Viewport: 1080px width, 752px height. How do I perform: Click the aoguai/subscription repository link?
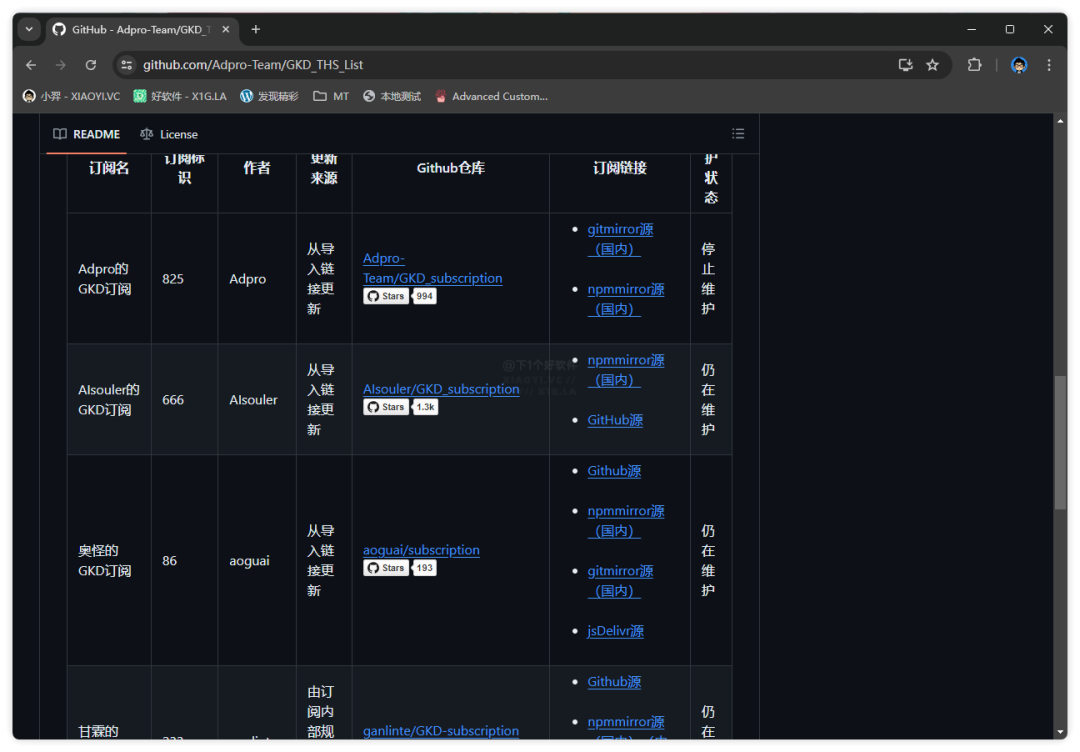(x=421, y=550)
